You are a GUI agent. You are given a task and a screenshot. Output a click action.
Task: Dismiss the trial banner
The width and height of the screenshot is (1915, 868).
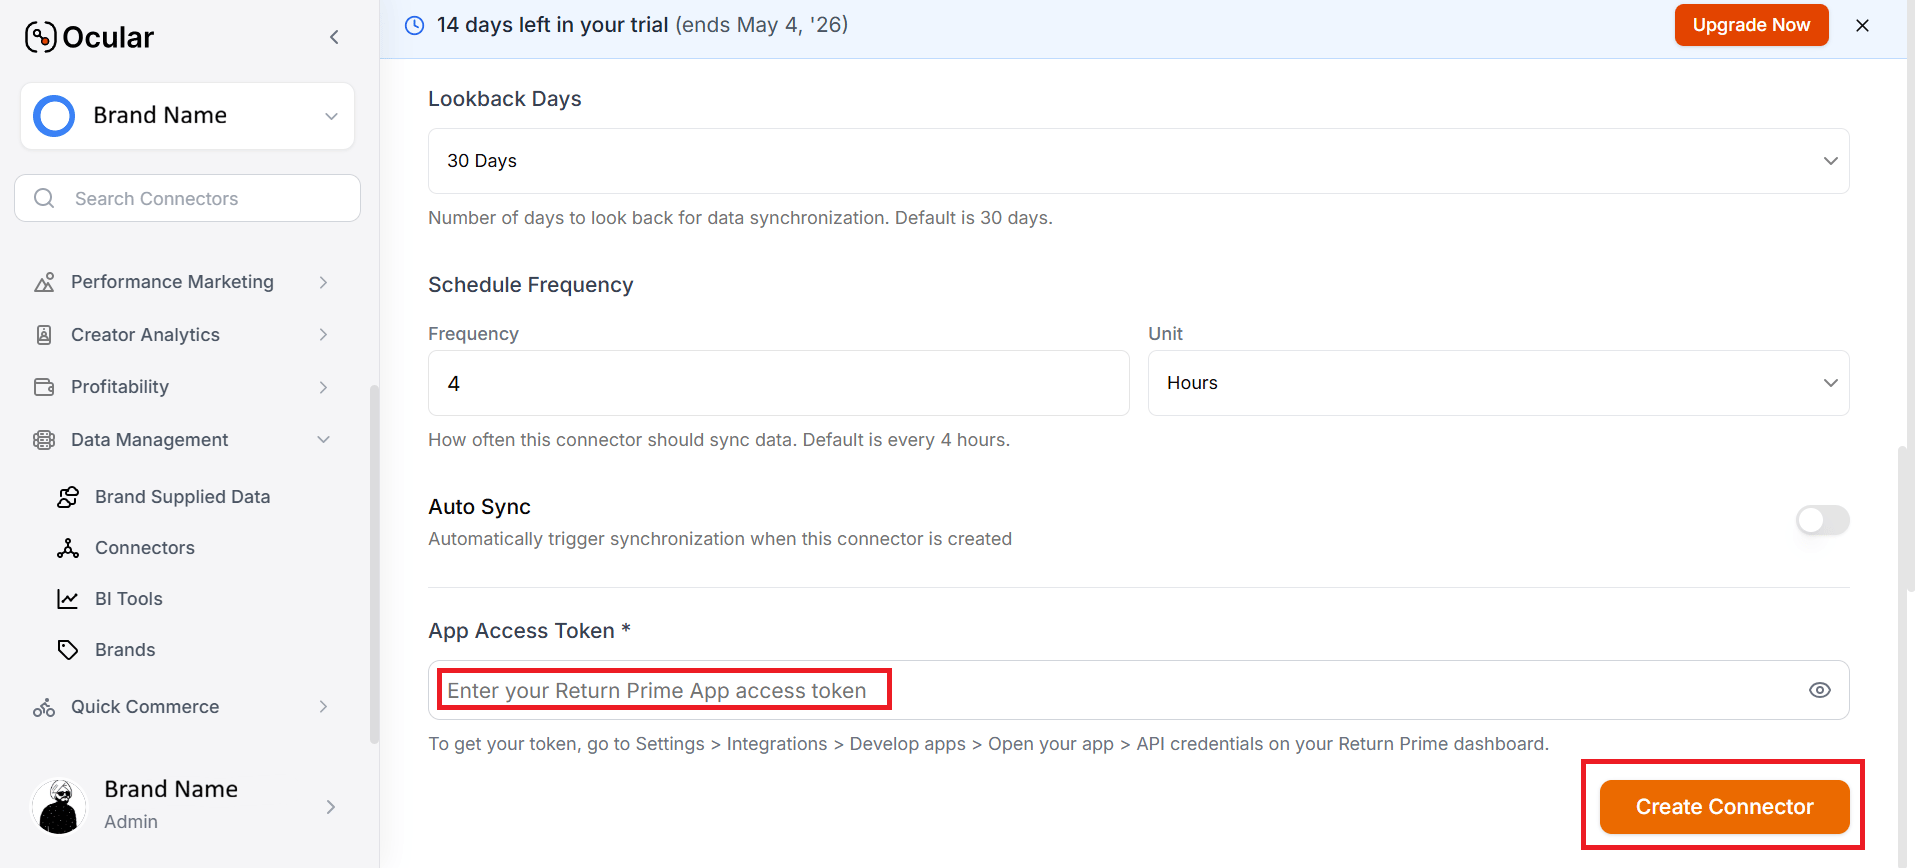point(1862,26)
